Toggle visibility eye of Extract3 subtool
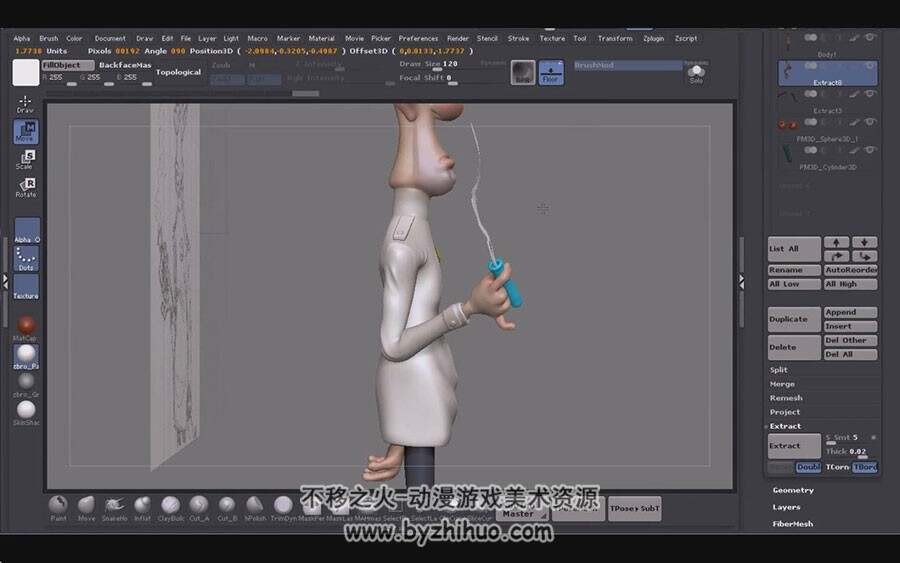Image resolution: width=900 pixels, height=563 pixels. [870, 94]
